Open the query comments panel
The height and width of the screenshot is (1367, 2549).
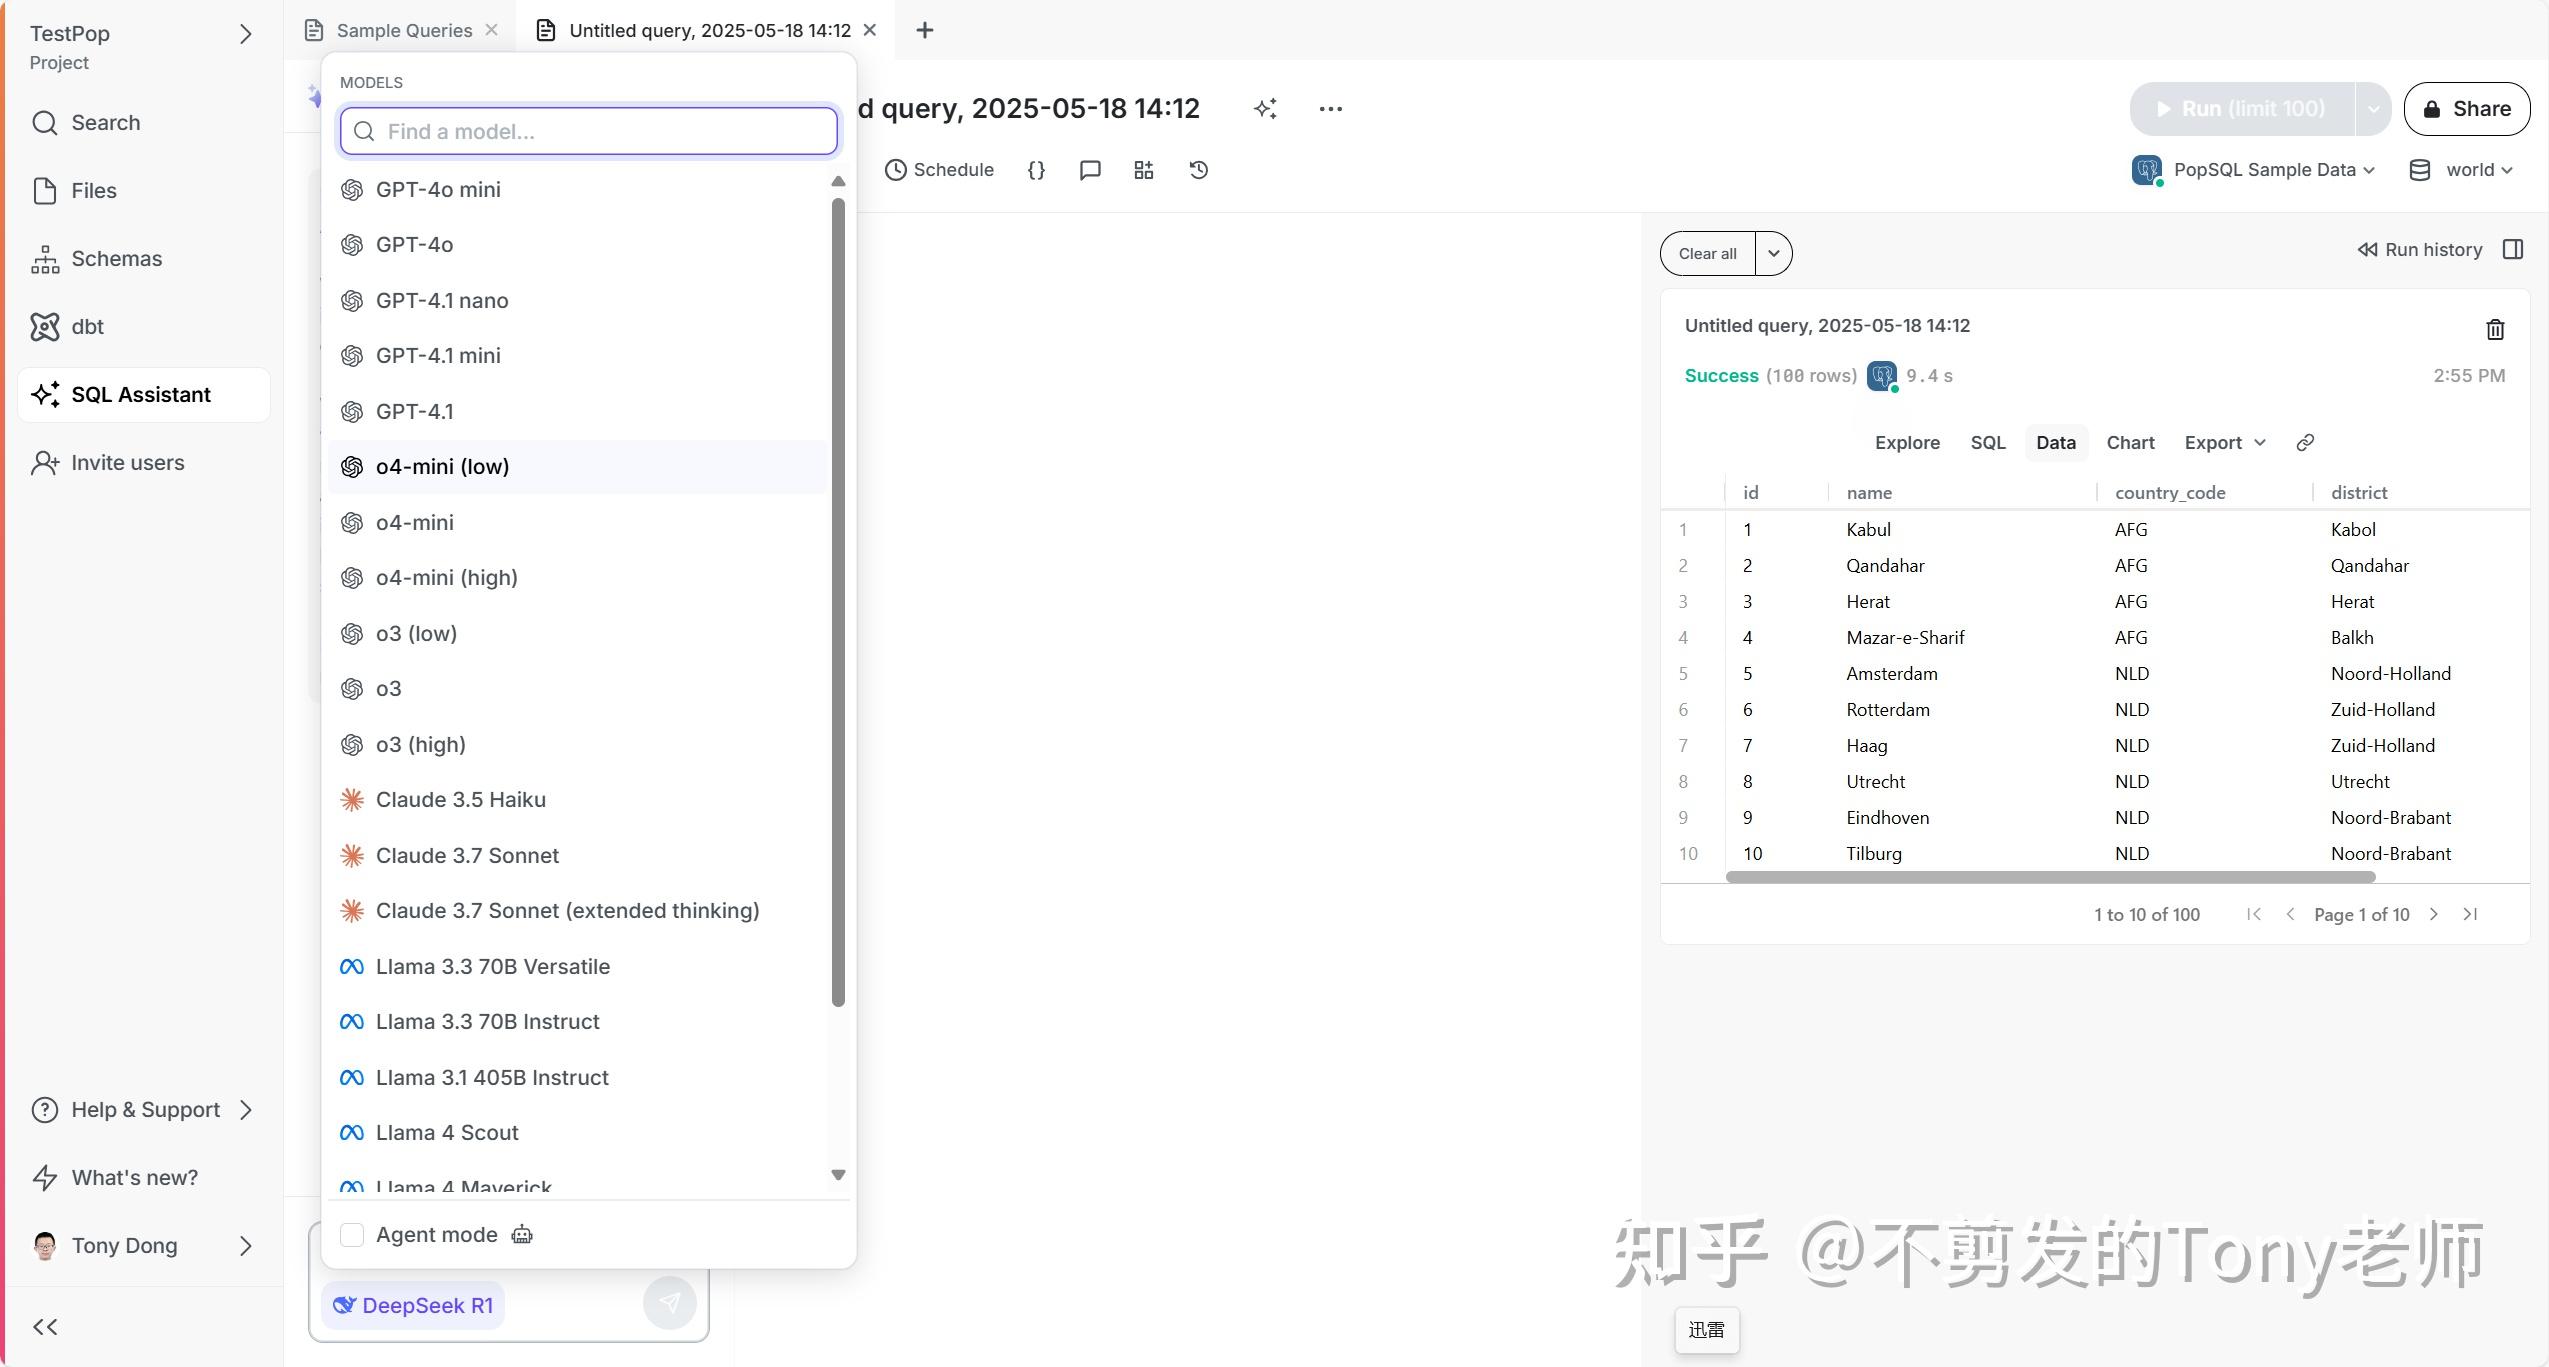point(1089,170)
